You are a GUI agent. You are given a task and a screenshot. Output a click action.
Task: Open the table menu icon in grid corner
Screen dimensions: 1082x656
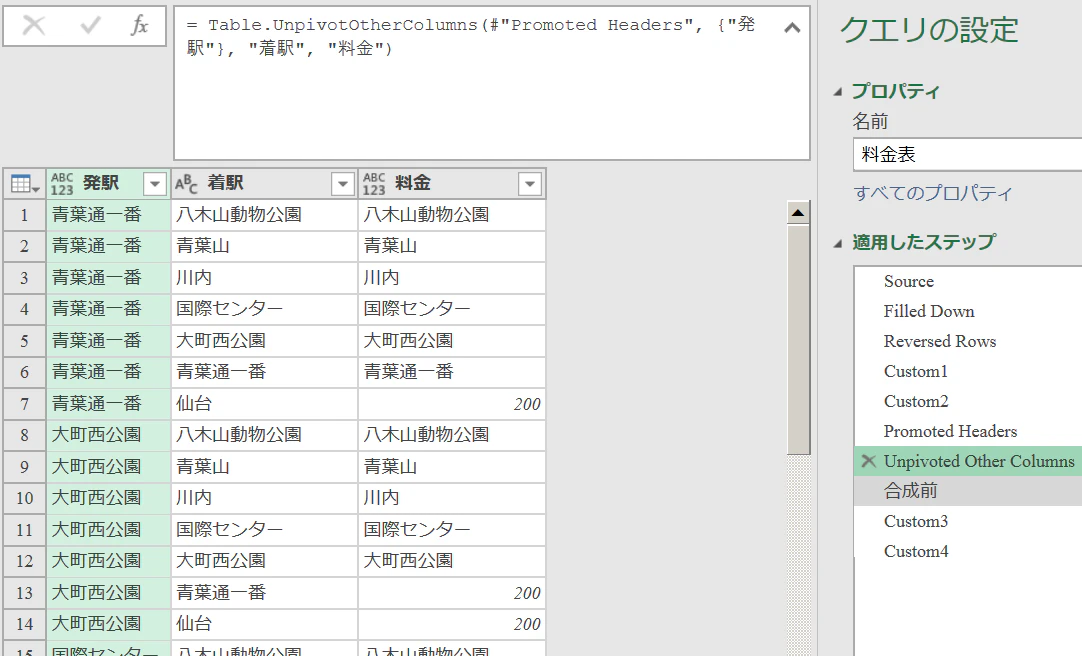point(25,184)
